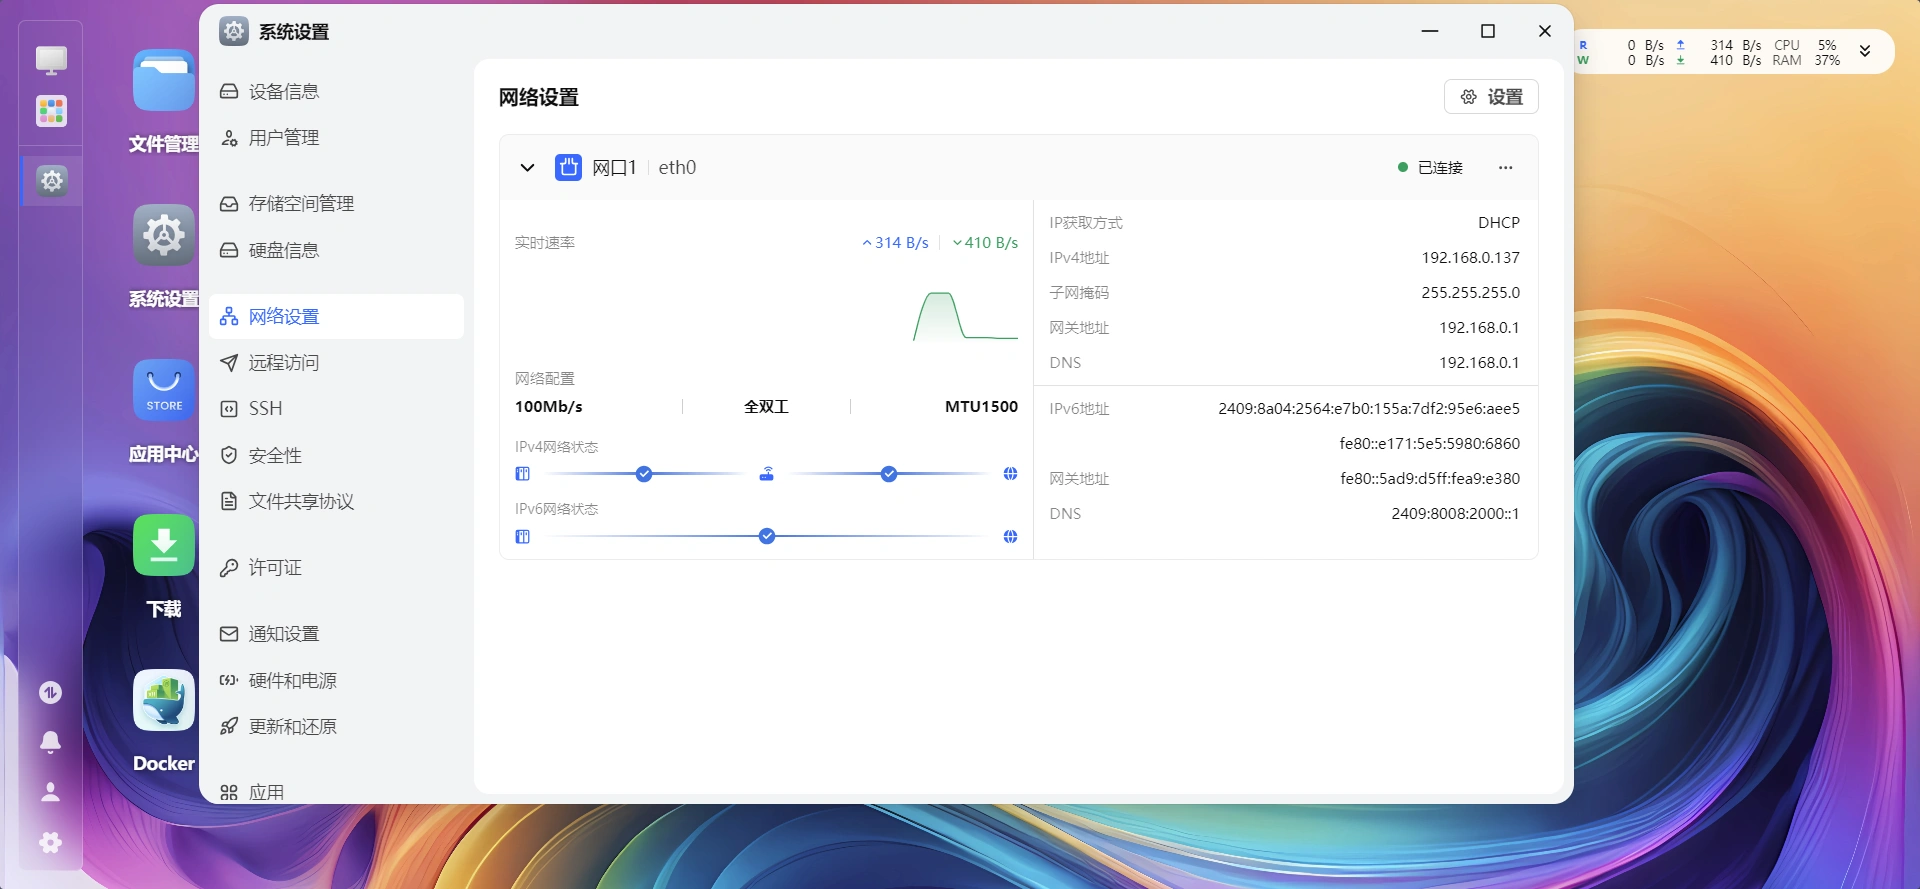Open the File Manager desktop icon
The image size is (1920, 889).
pyautogui.click(x=163, y=81)
